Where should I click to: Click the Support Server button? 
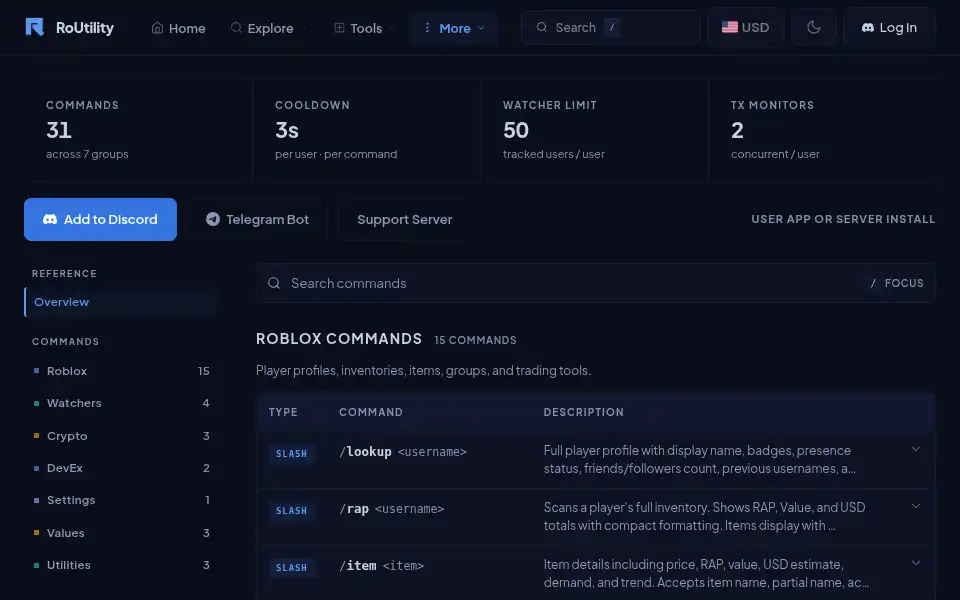point(404,219)
